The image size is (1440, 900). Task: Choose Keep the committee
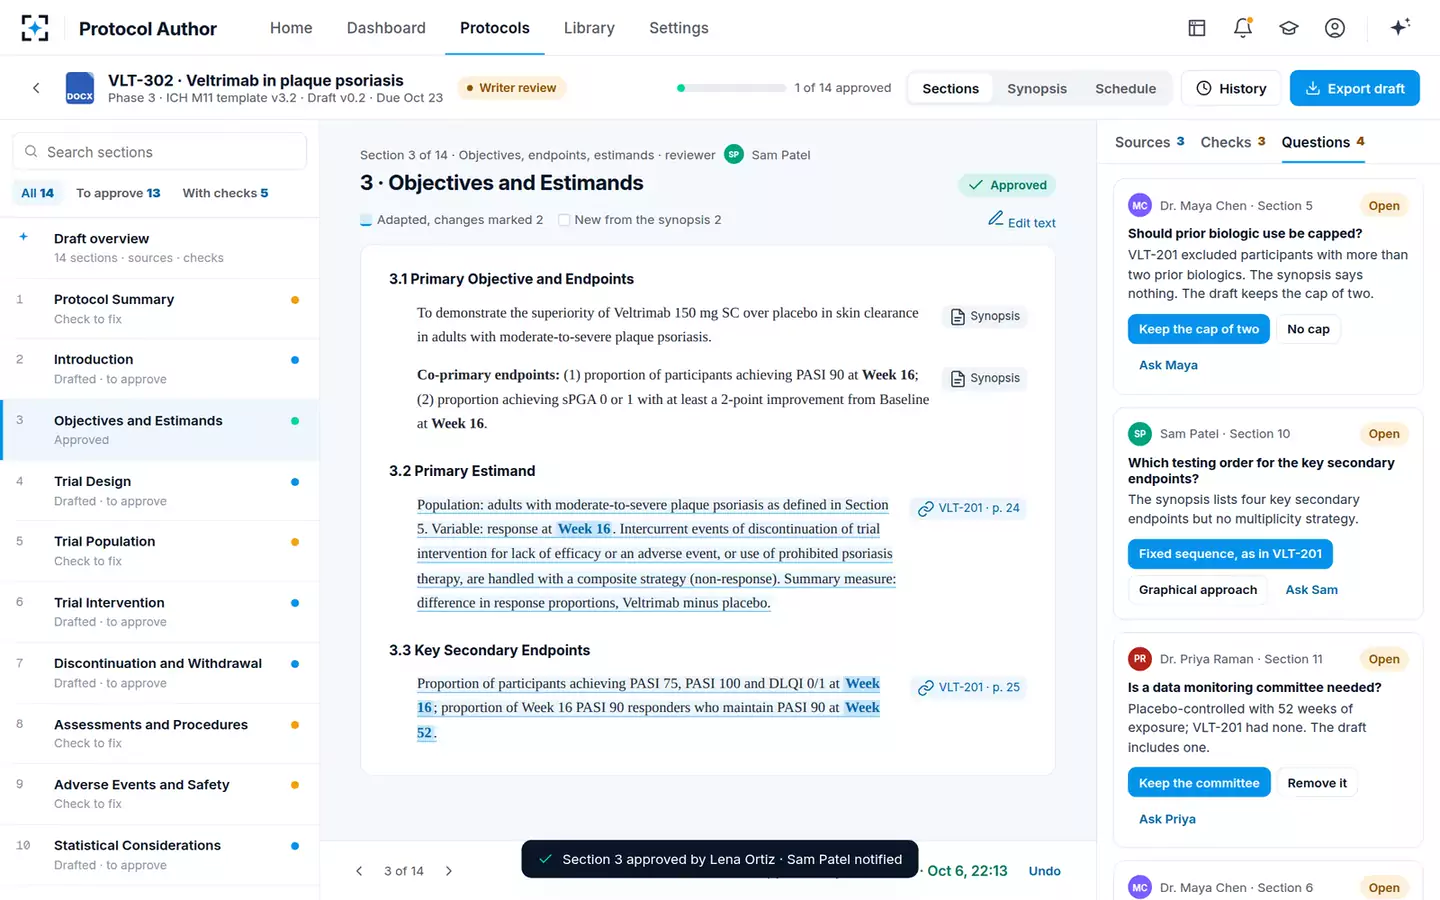click(x=1199, y=783)
